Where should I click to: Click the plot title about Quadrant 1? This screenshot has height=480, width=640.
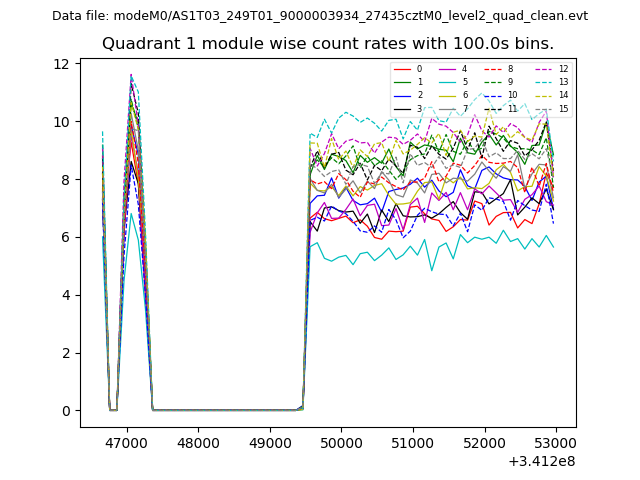[327, 44]
